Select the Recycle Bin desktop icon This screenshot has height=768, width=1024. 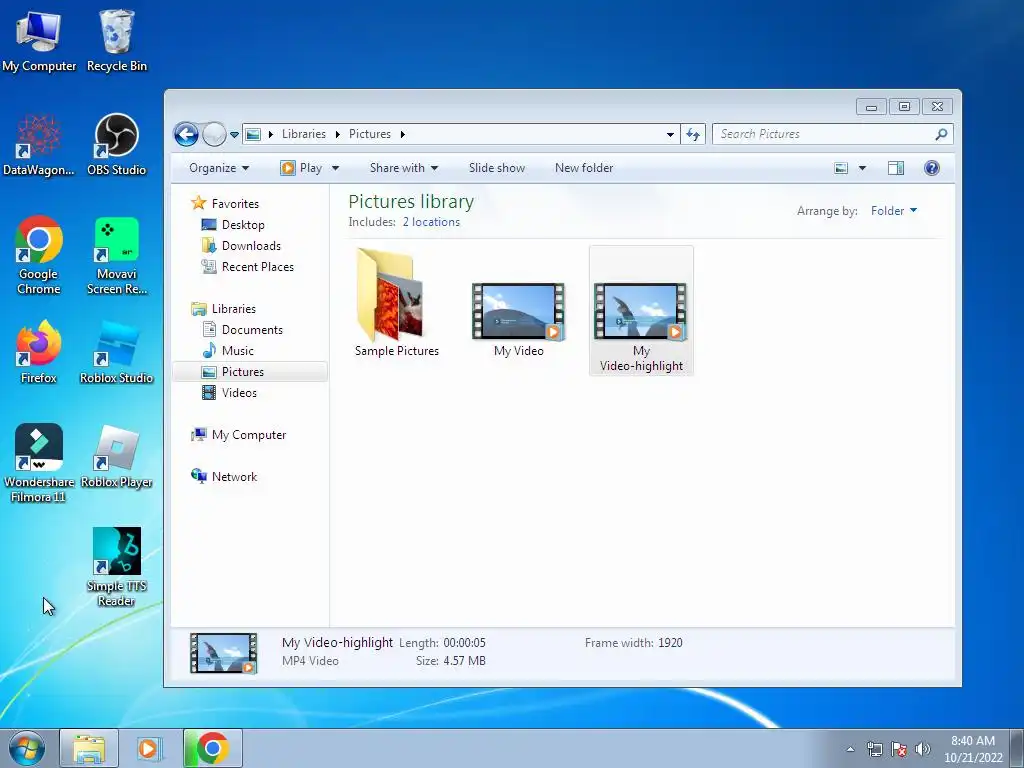point(116,41)
